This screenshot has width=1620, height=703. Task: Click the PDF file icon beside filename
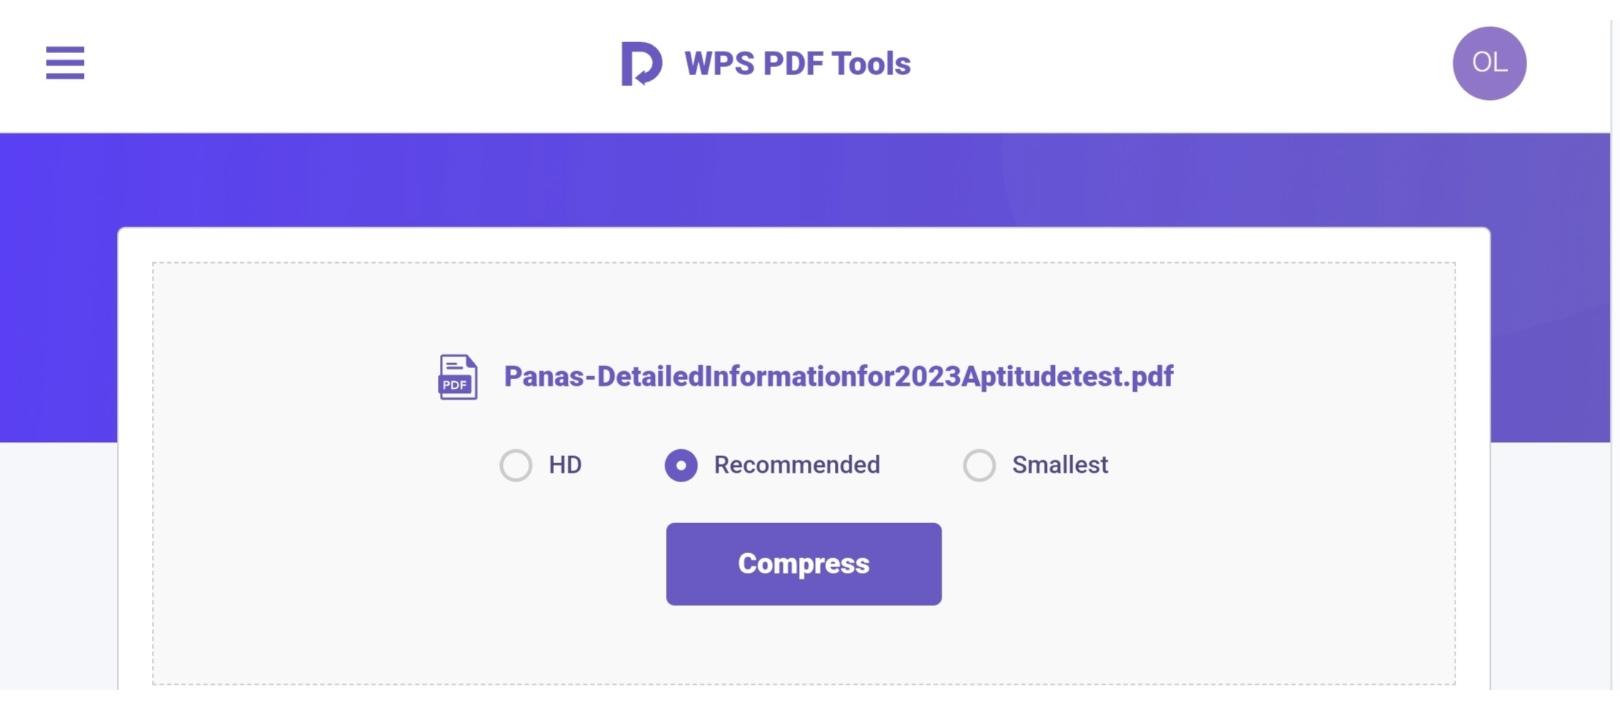click(x=458, y=377)
